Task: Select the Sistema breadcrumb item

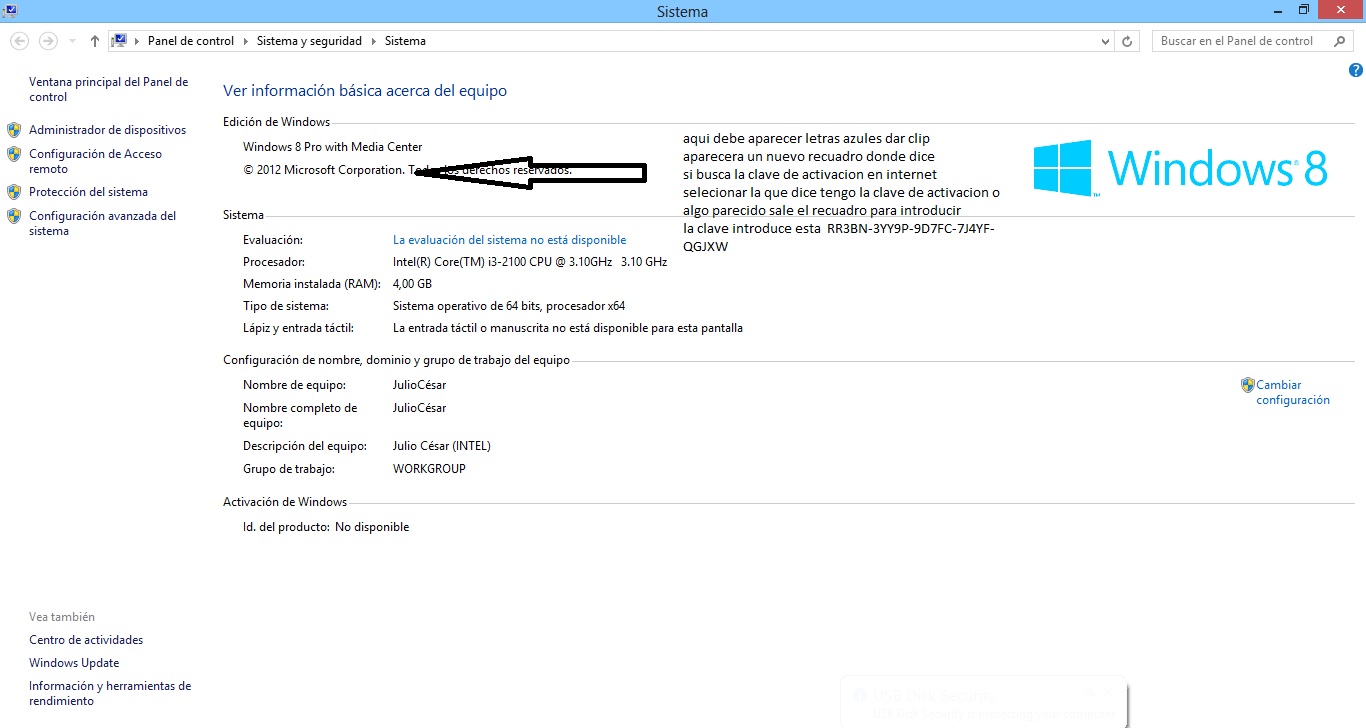Action: tap(405, 41)
